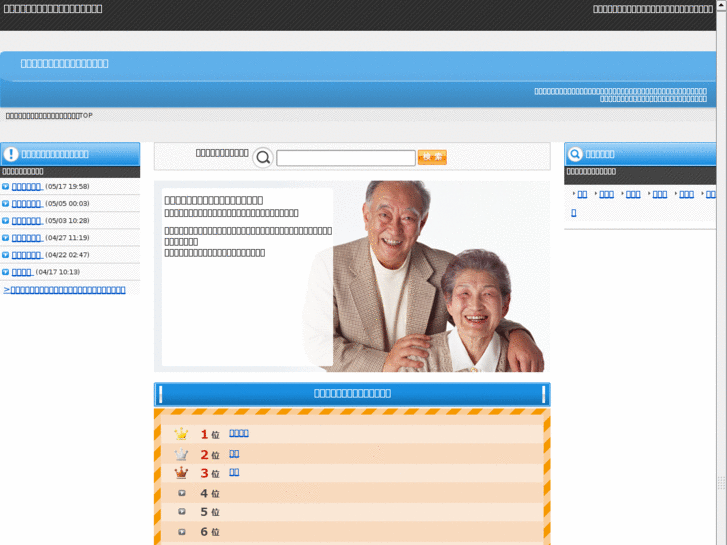Open the link dated 05/05 00:03
727x545 pixels.
click(x=27, y=204)
